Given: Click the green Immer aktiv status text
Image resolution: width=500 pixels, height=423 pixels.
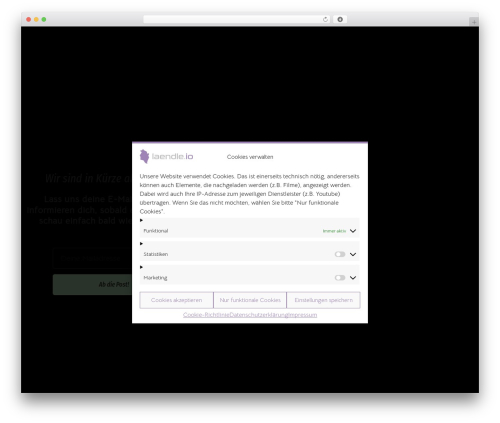Looking at the screenshot, I should point(334,231).
